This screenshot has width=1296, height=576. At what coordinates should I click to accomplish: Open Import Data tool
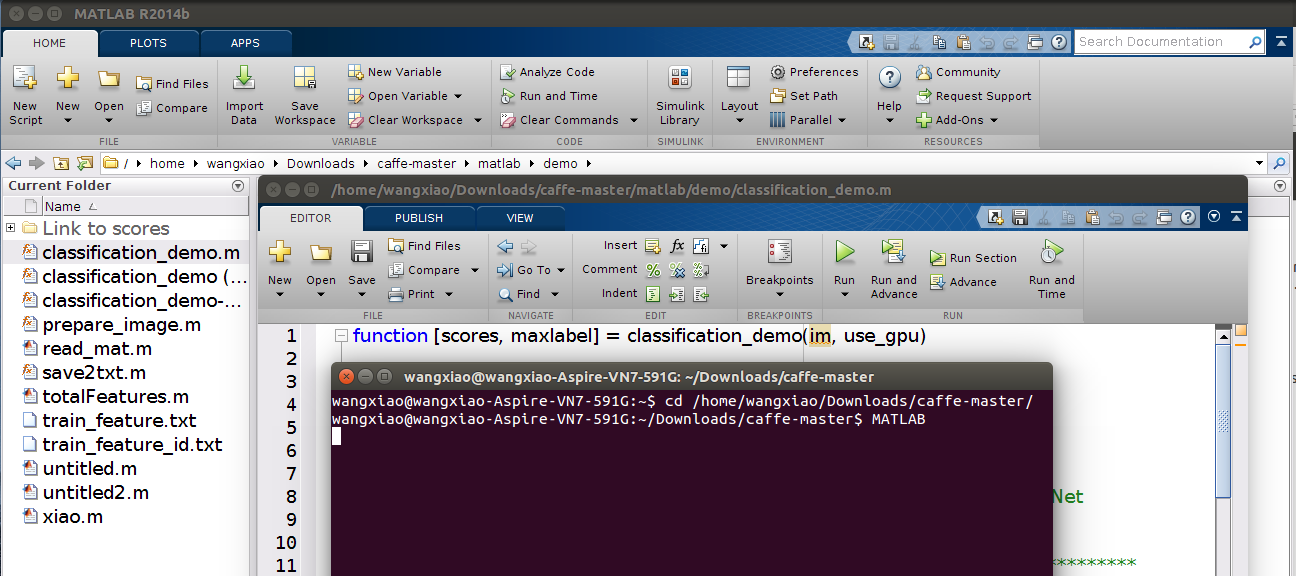[244, 96]
